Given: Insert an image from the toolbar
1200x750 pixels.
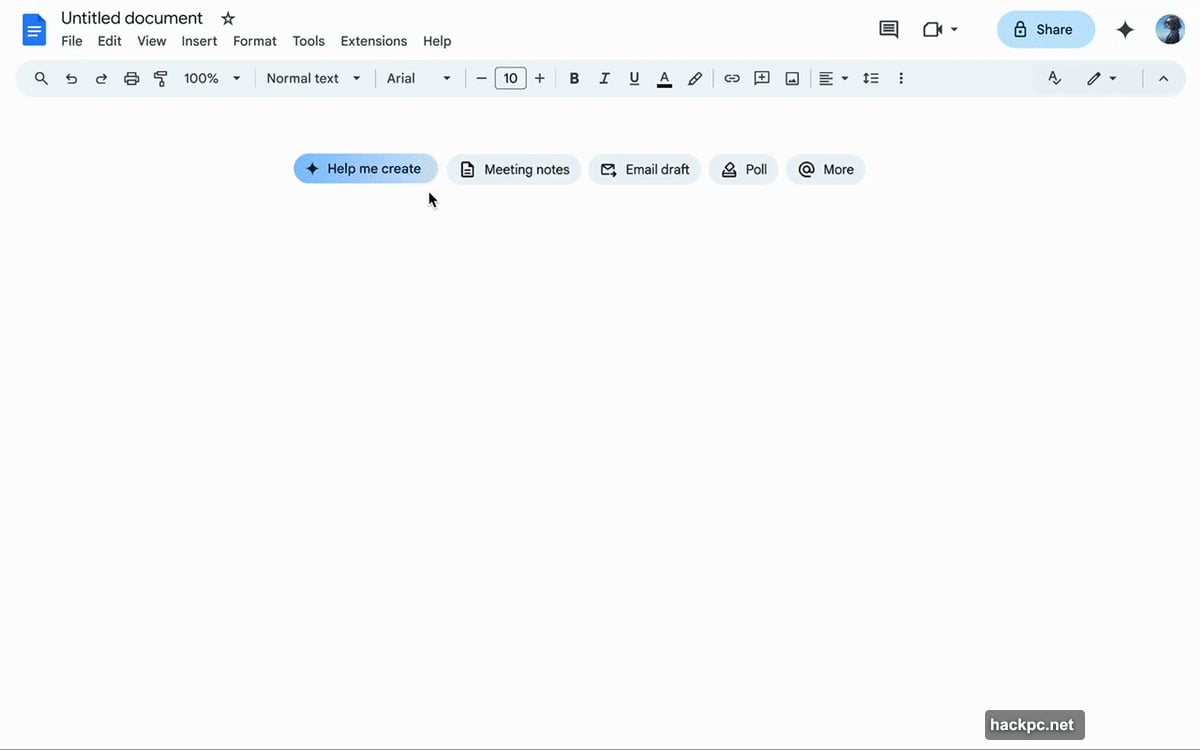Looking at the screenshot, I should (x=792, y=78).
